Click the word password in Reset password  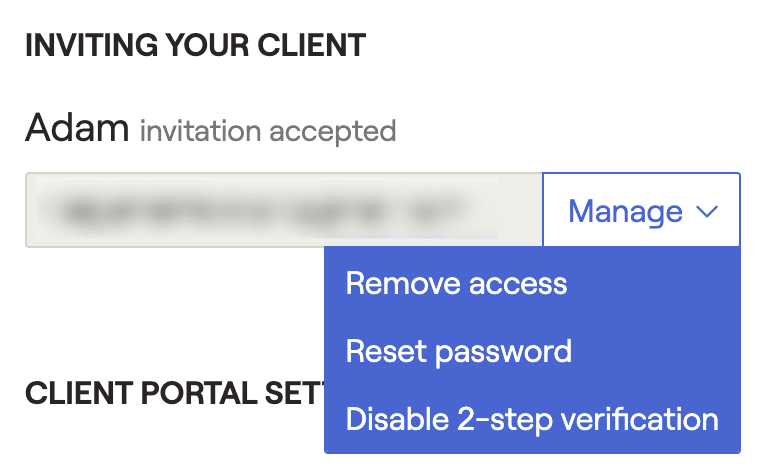click(503, 353)
